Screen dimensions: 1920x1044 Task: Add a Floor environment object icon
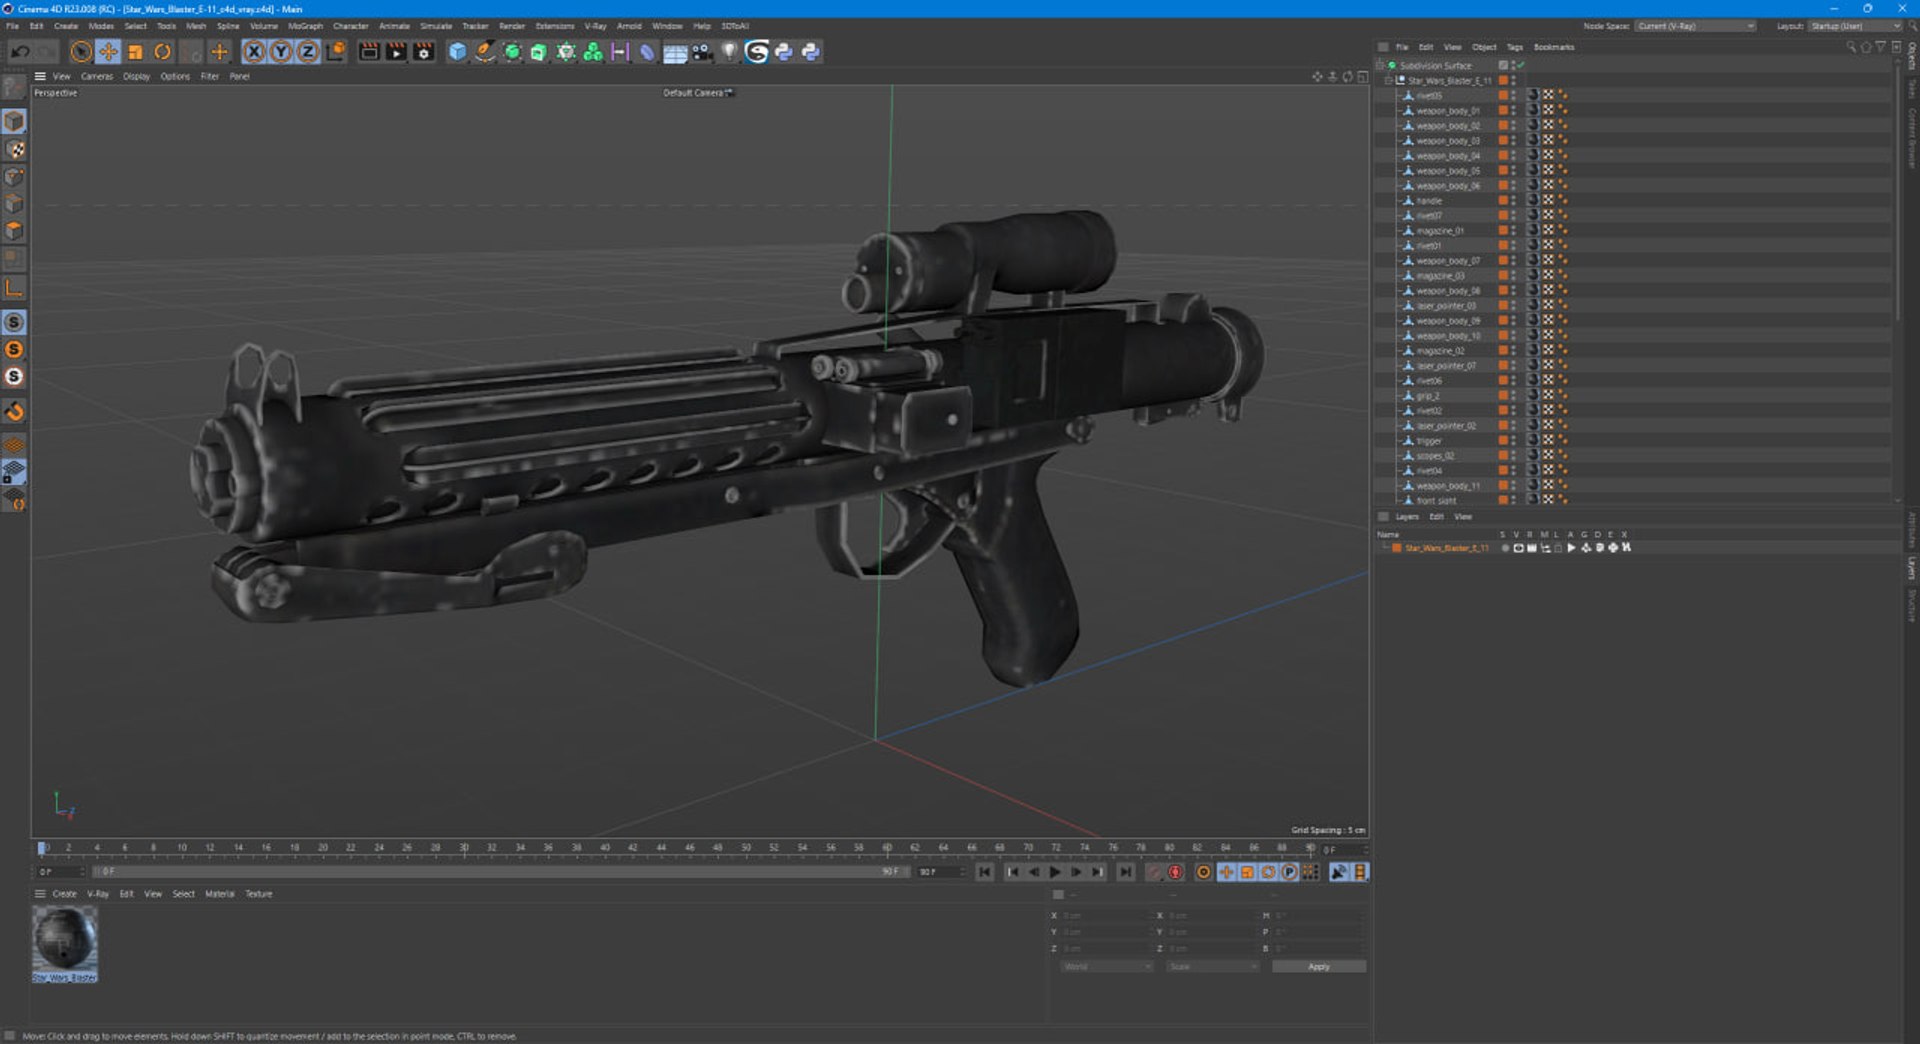click(675, 52)
